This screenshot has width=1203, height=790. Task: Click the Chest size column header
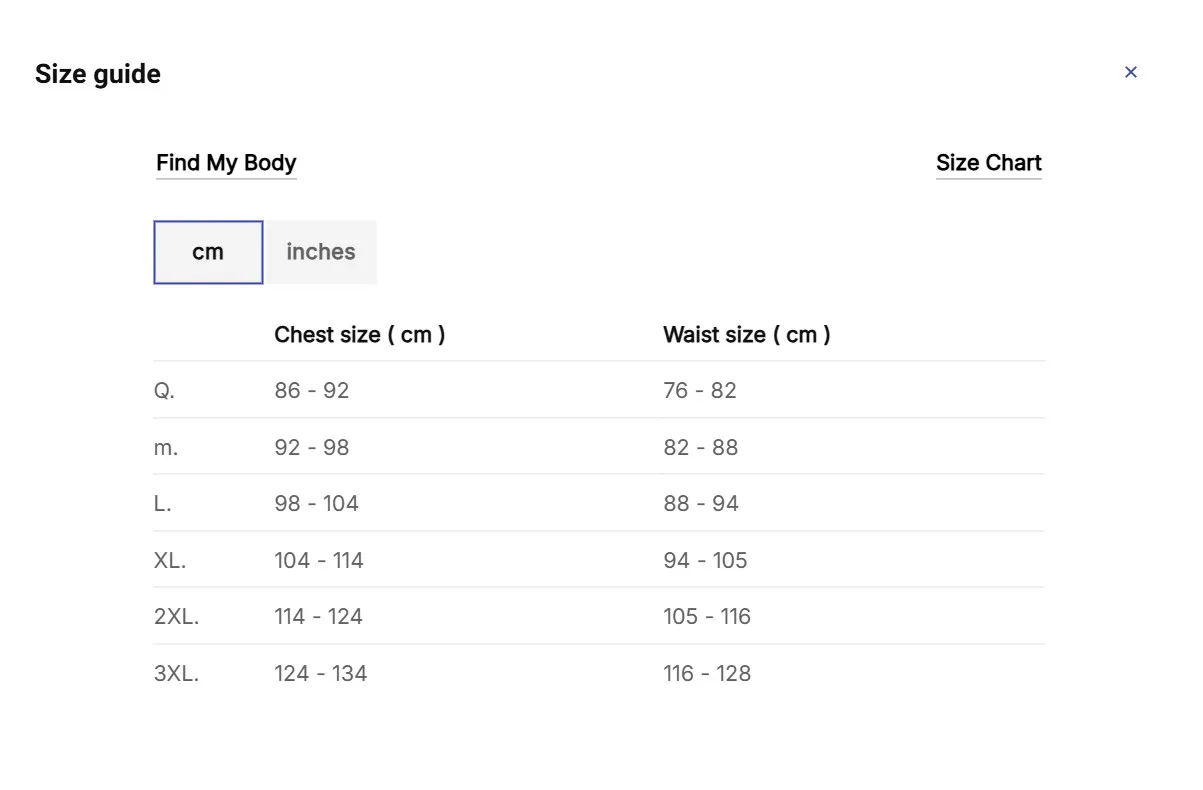360,334
